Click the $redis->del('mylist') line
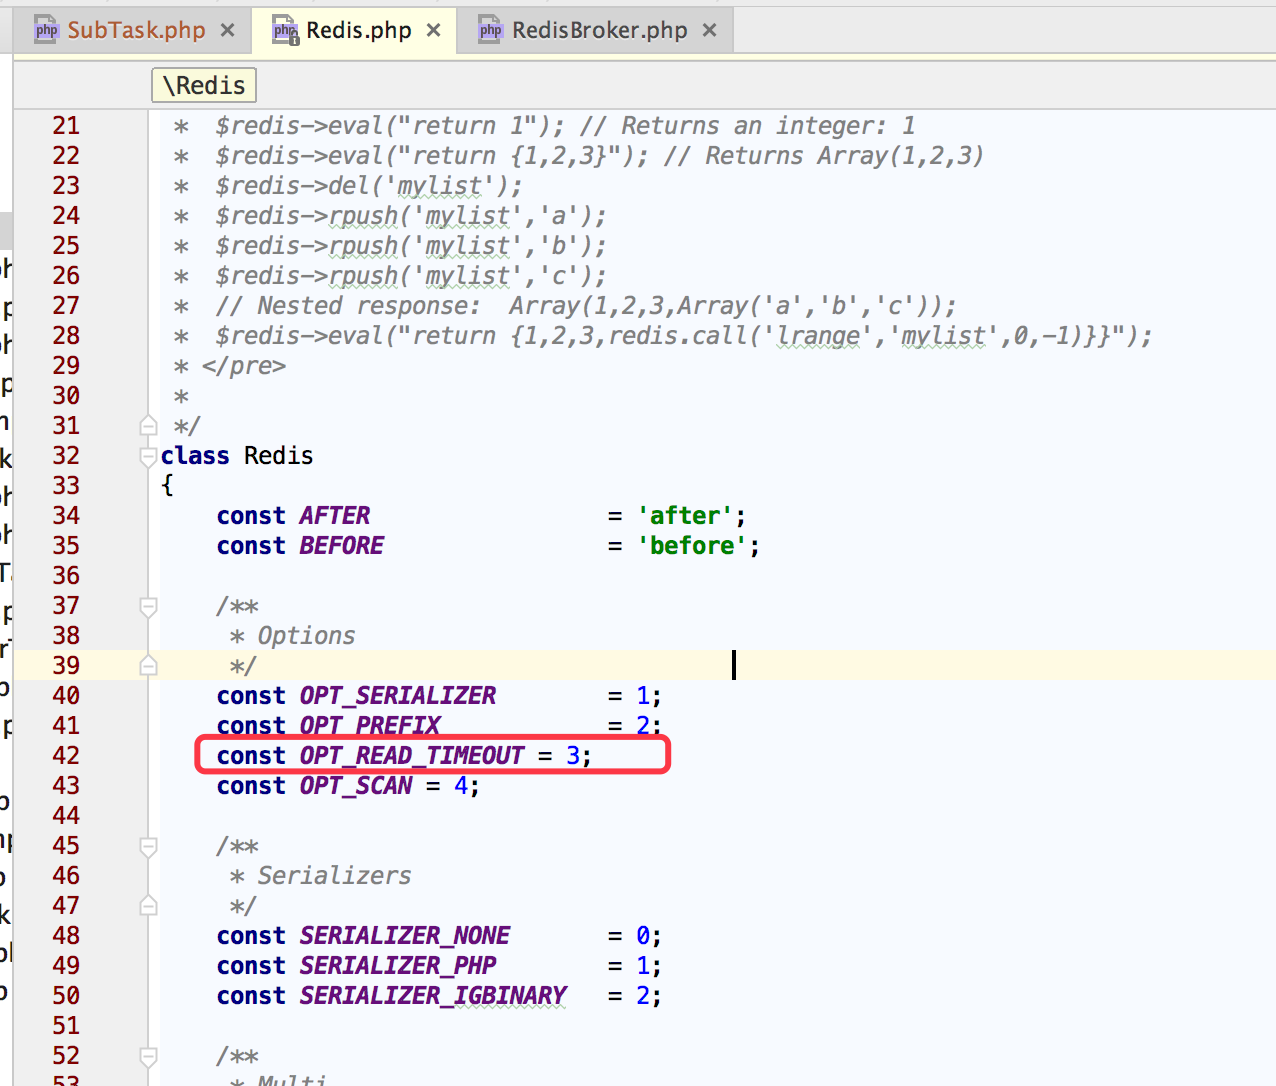This screenshot has width=1276, height=1086. pyautogui.click(x=369, y=186)
